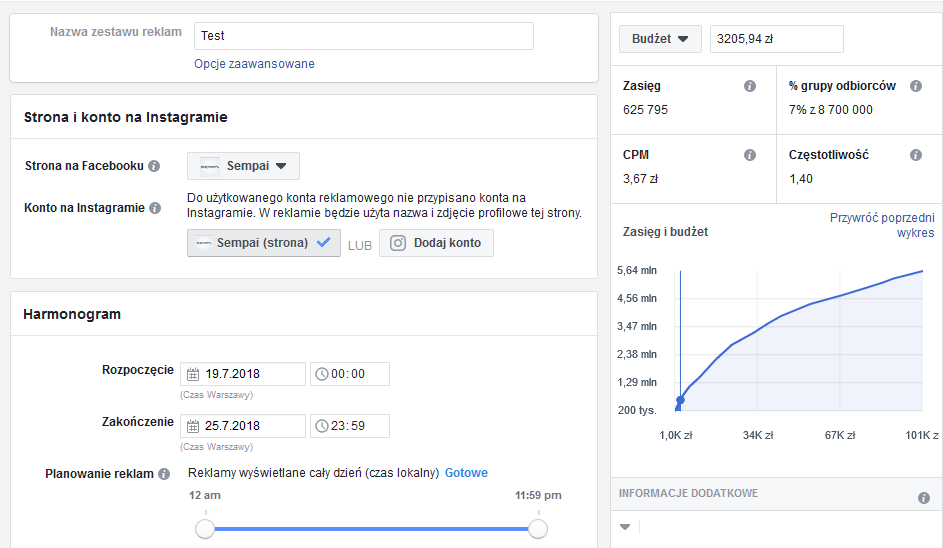Expand the Informacje dodatkowe arrow
The height and width of the screenshot is (548, 943).
(x=625, y=528)
